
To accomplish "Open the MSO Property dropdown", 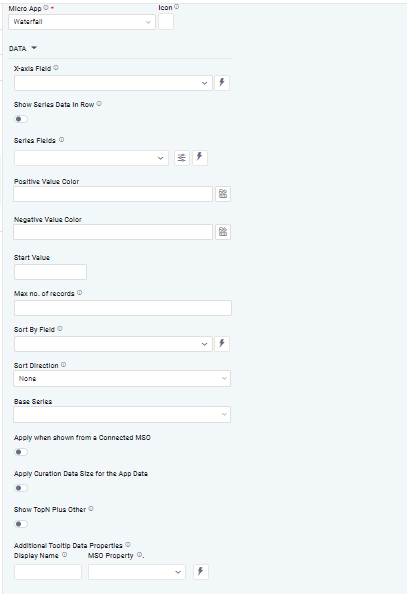I will pos(137,572).
